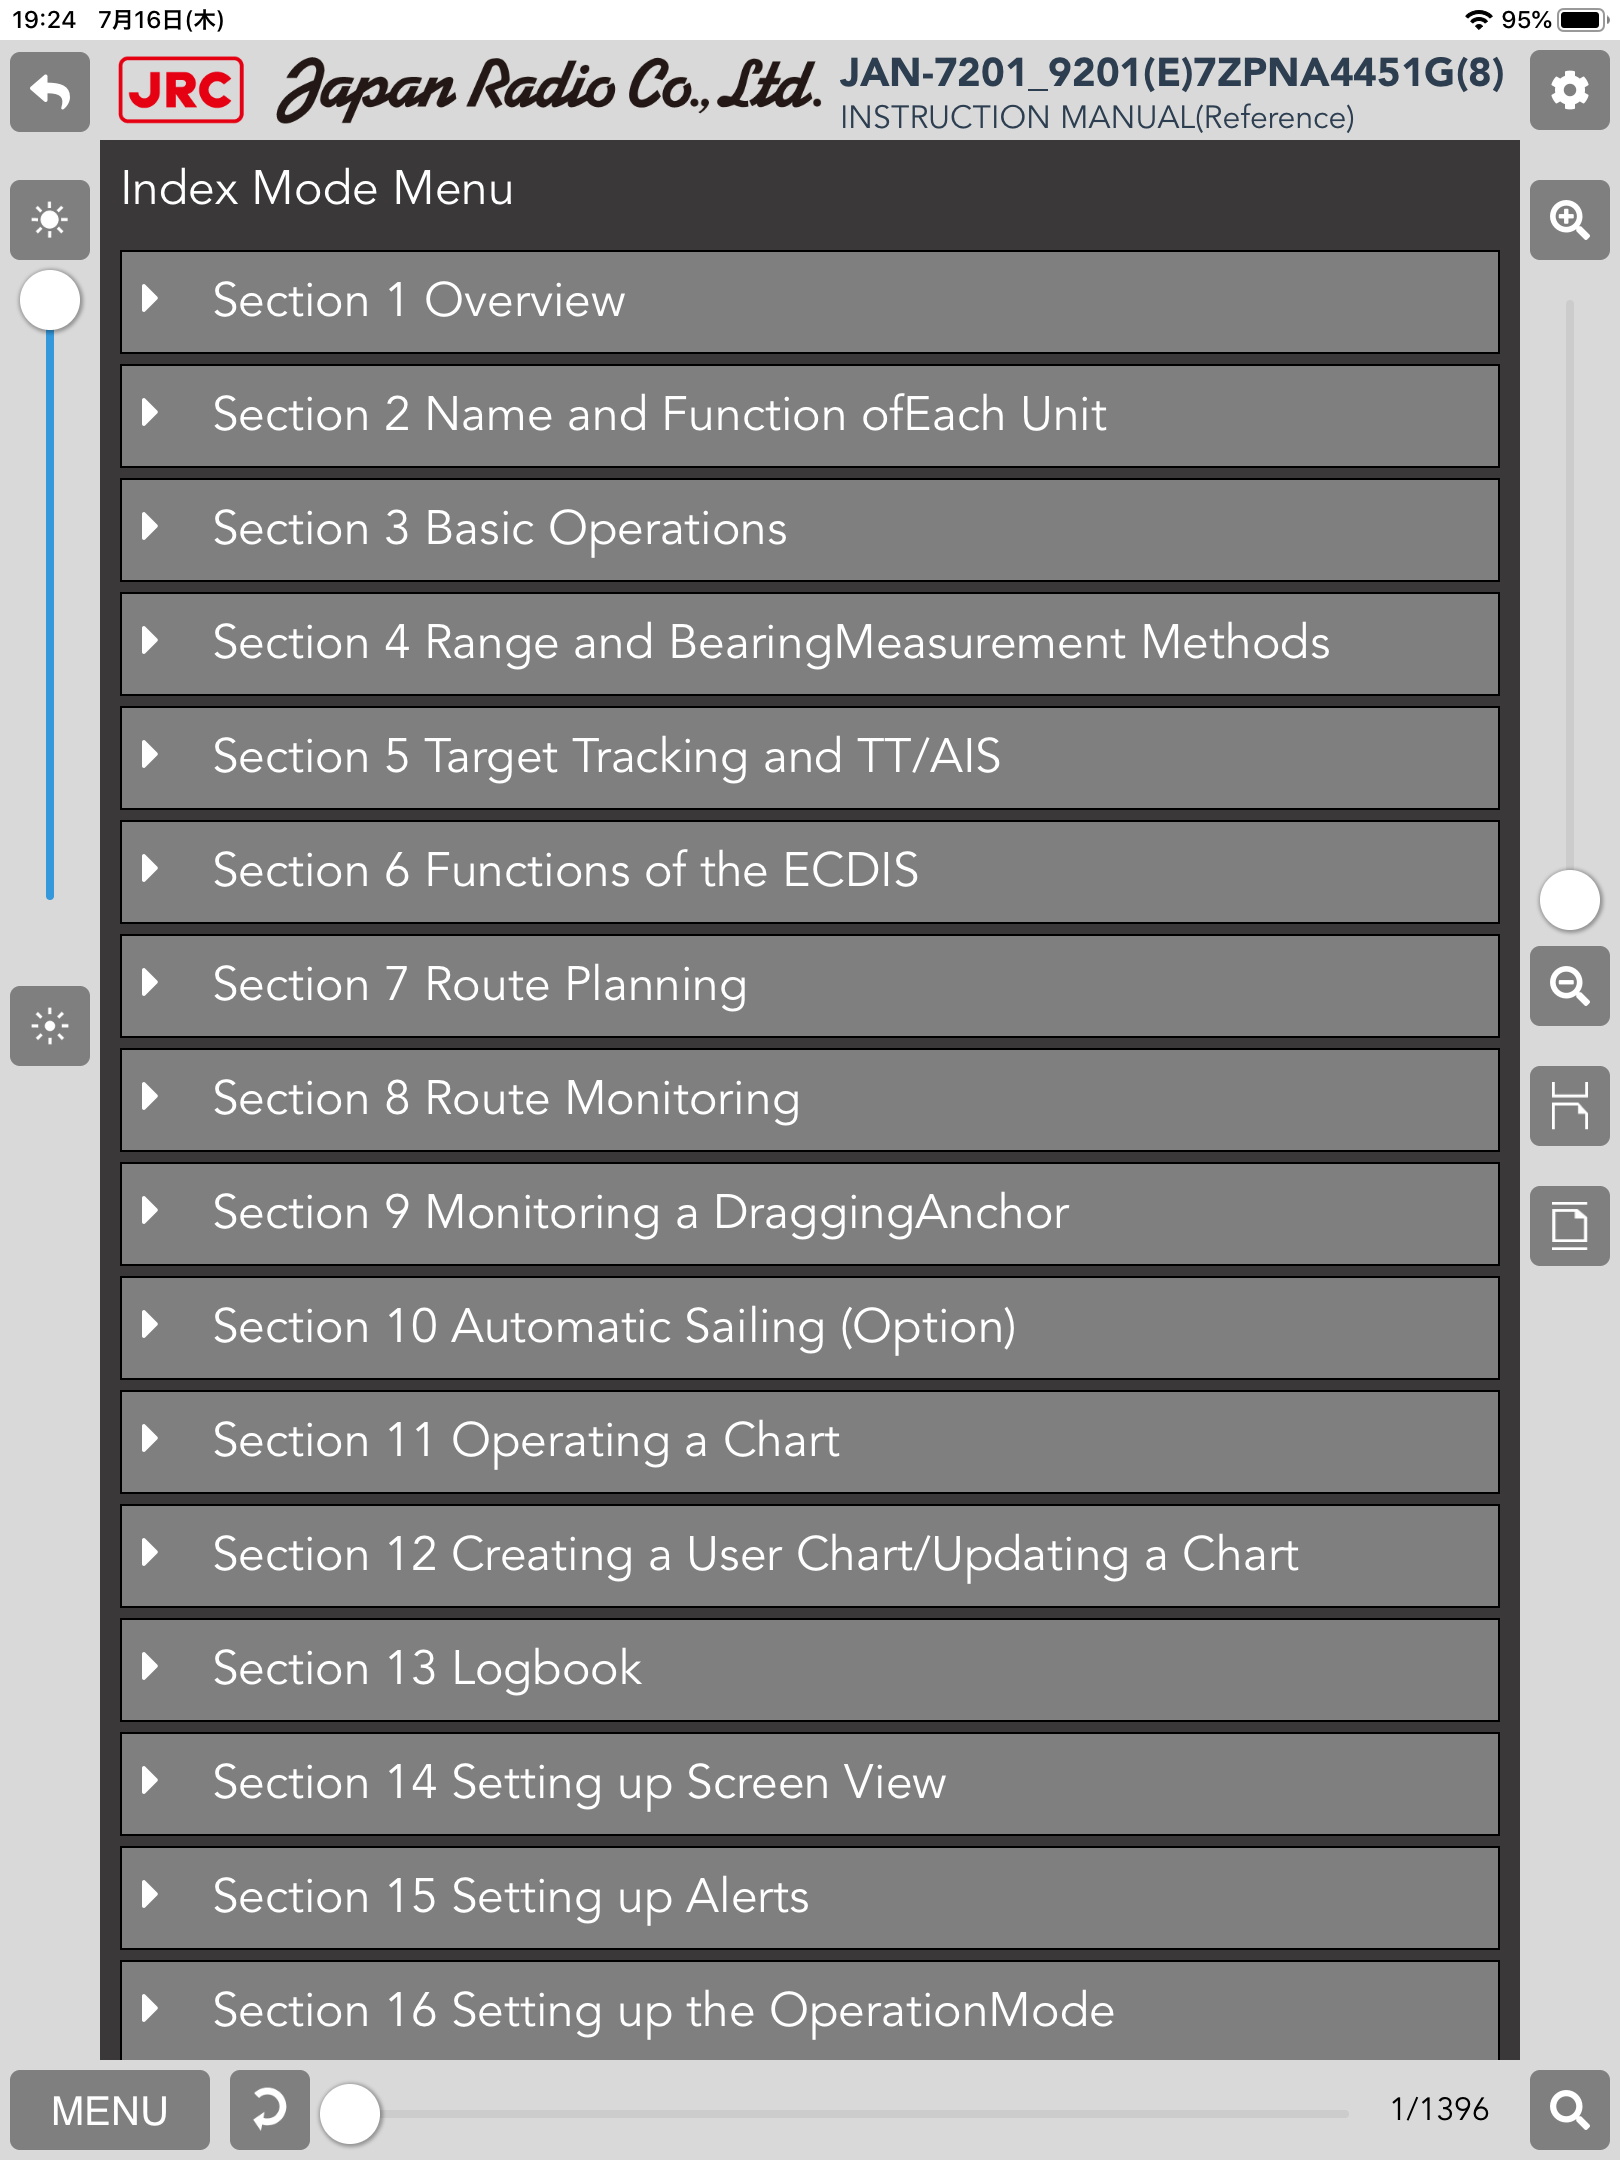Click the refresh arrow icon beside MENU
1620x2160 pixels.
pos(269,2110)
